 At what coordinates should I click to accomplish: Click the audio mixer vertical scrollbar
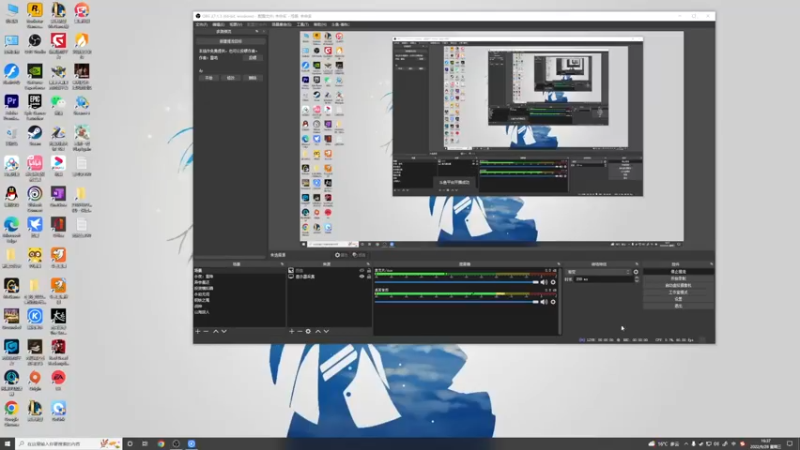tap(560, 301)
